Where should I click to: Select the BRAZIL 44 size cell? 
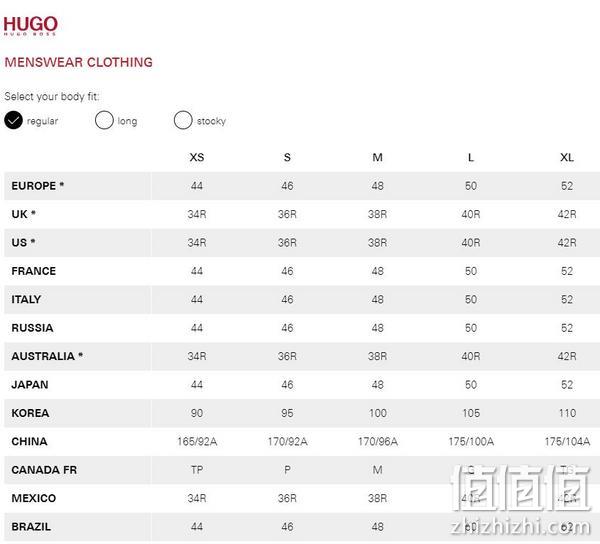tap(197, 527)
